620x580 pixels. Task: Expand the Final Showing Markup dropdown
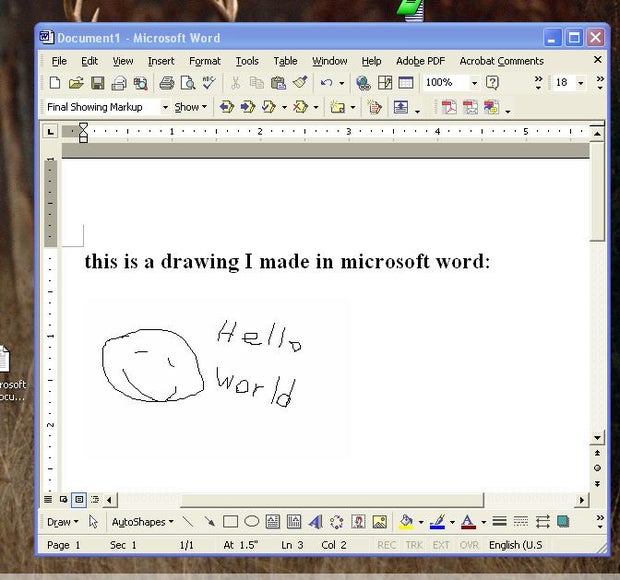click(165, 107)
